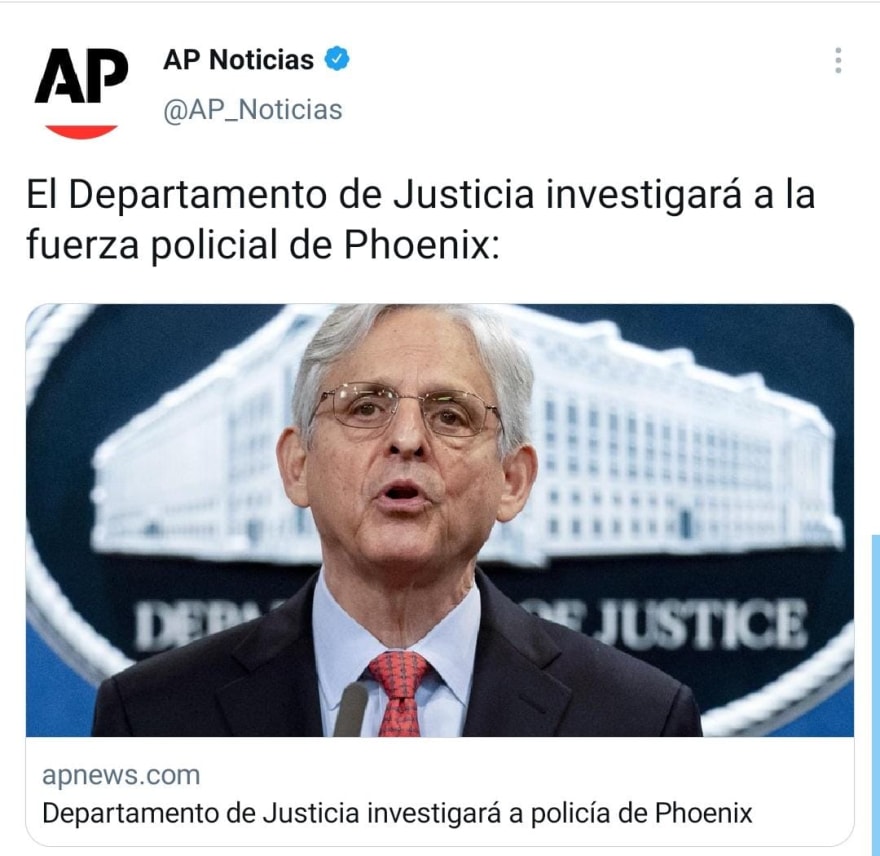Click the red arc under the AP logo
This screenshot has width=880, height=856.
(x=81, y=131)
